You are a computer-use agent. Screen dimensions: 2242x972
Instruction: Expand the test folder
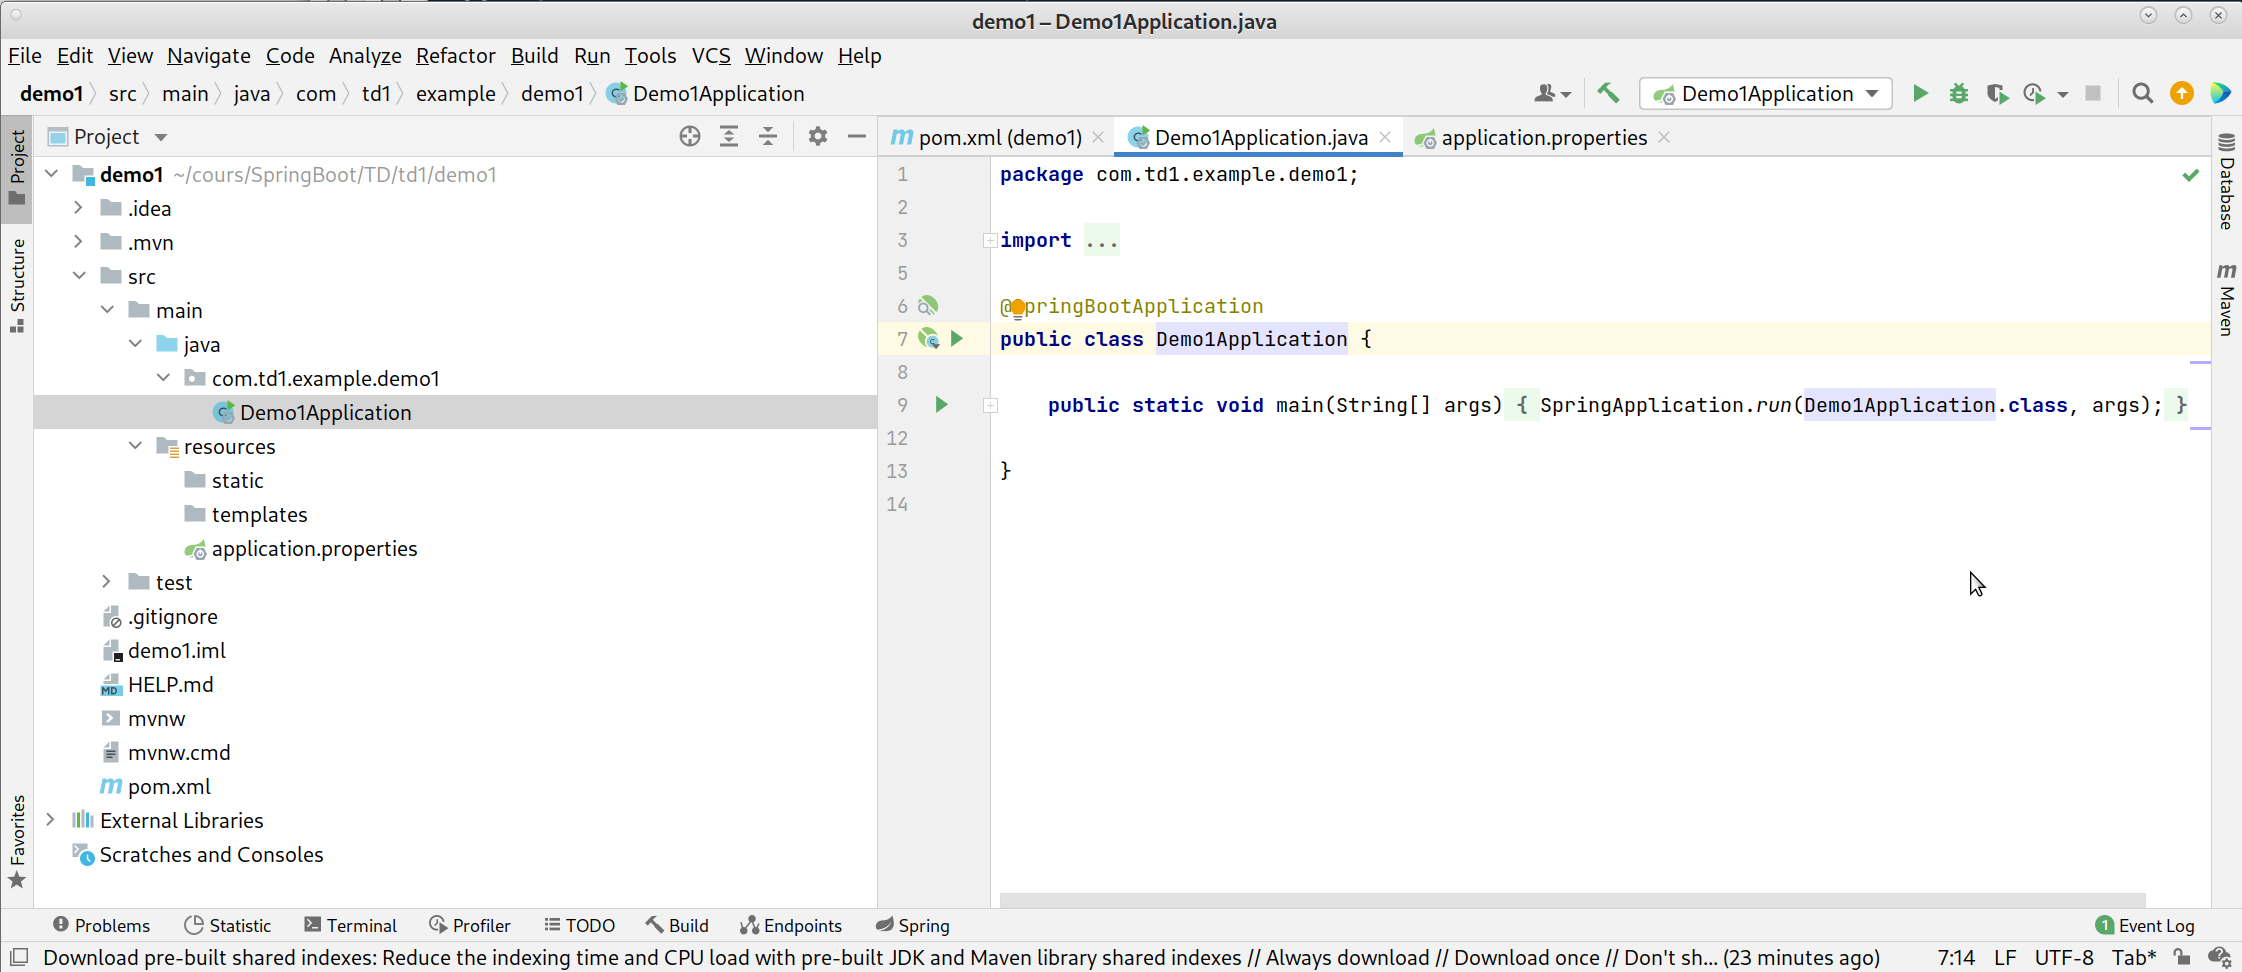pyautogui.click(x=107, y=582)
